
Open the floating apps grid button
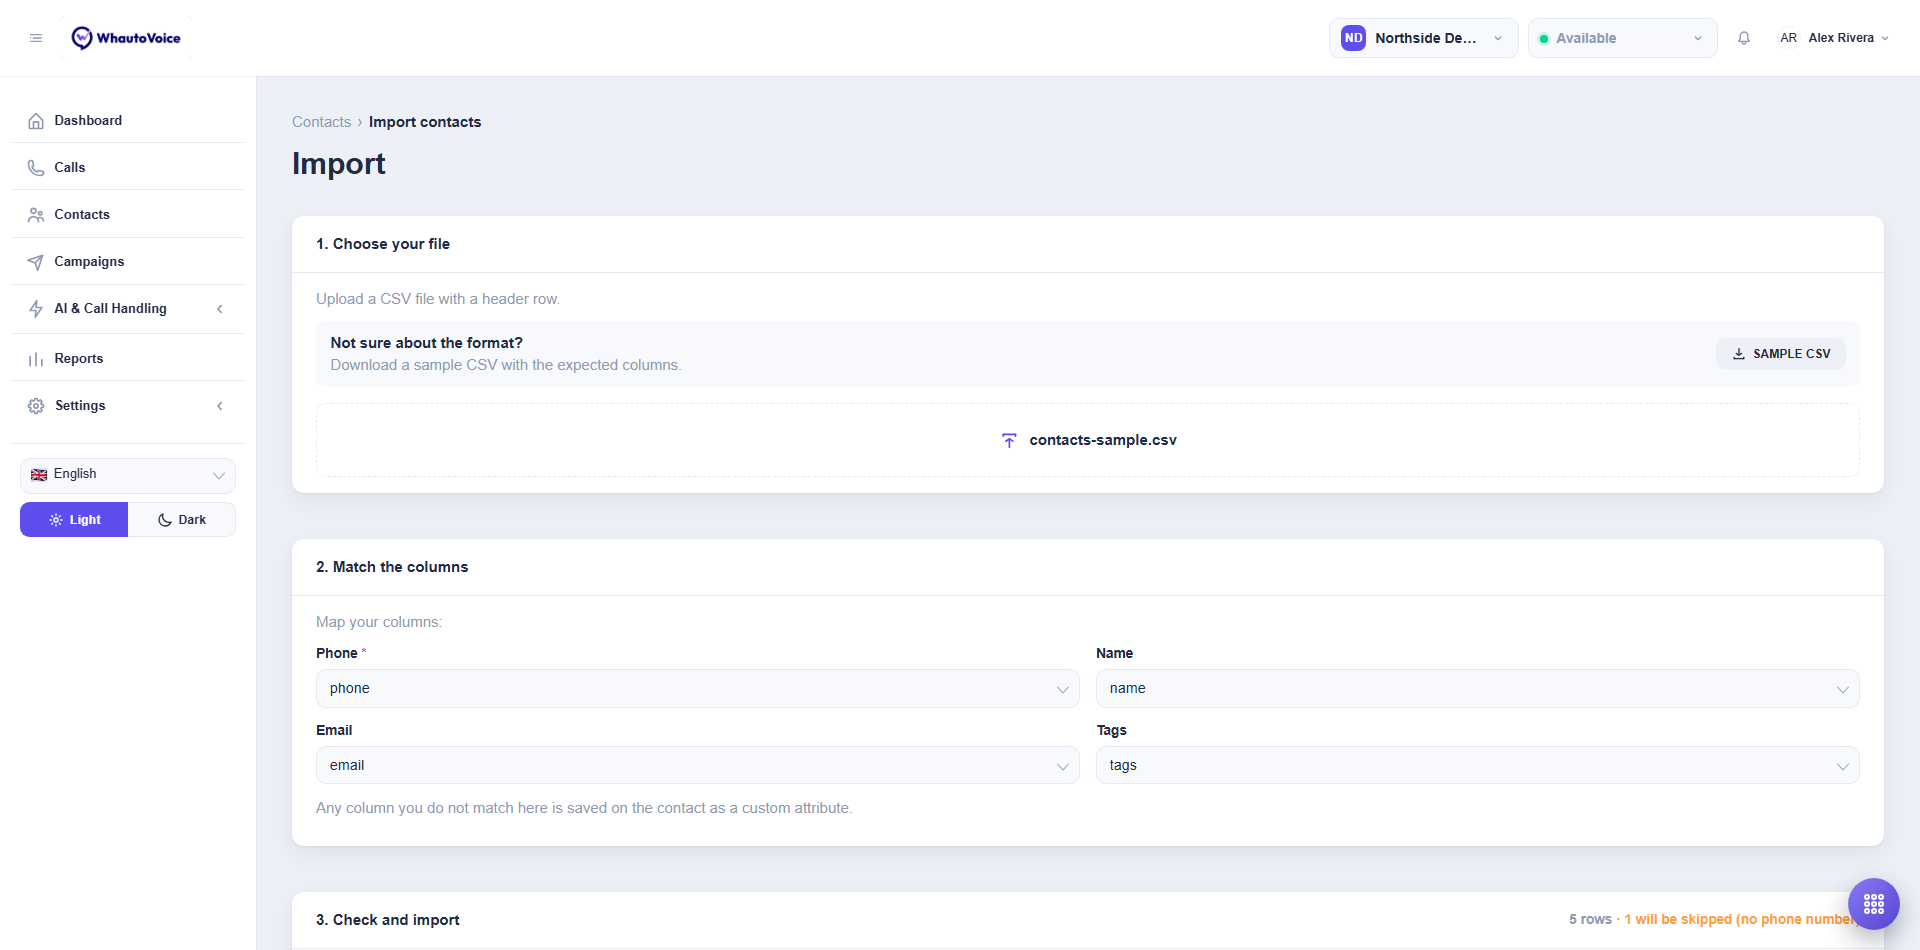click(x=1873, y=904)
